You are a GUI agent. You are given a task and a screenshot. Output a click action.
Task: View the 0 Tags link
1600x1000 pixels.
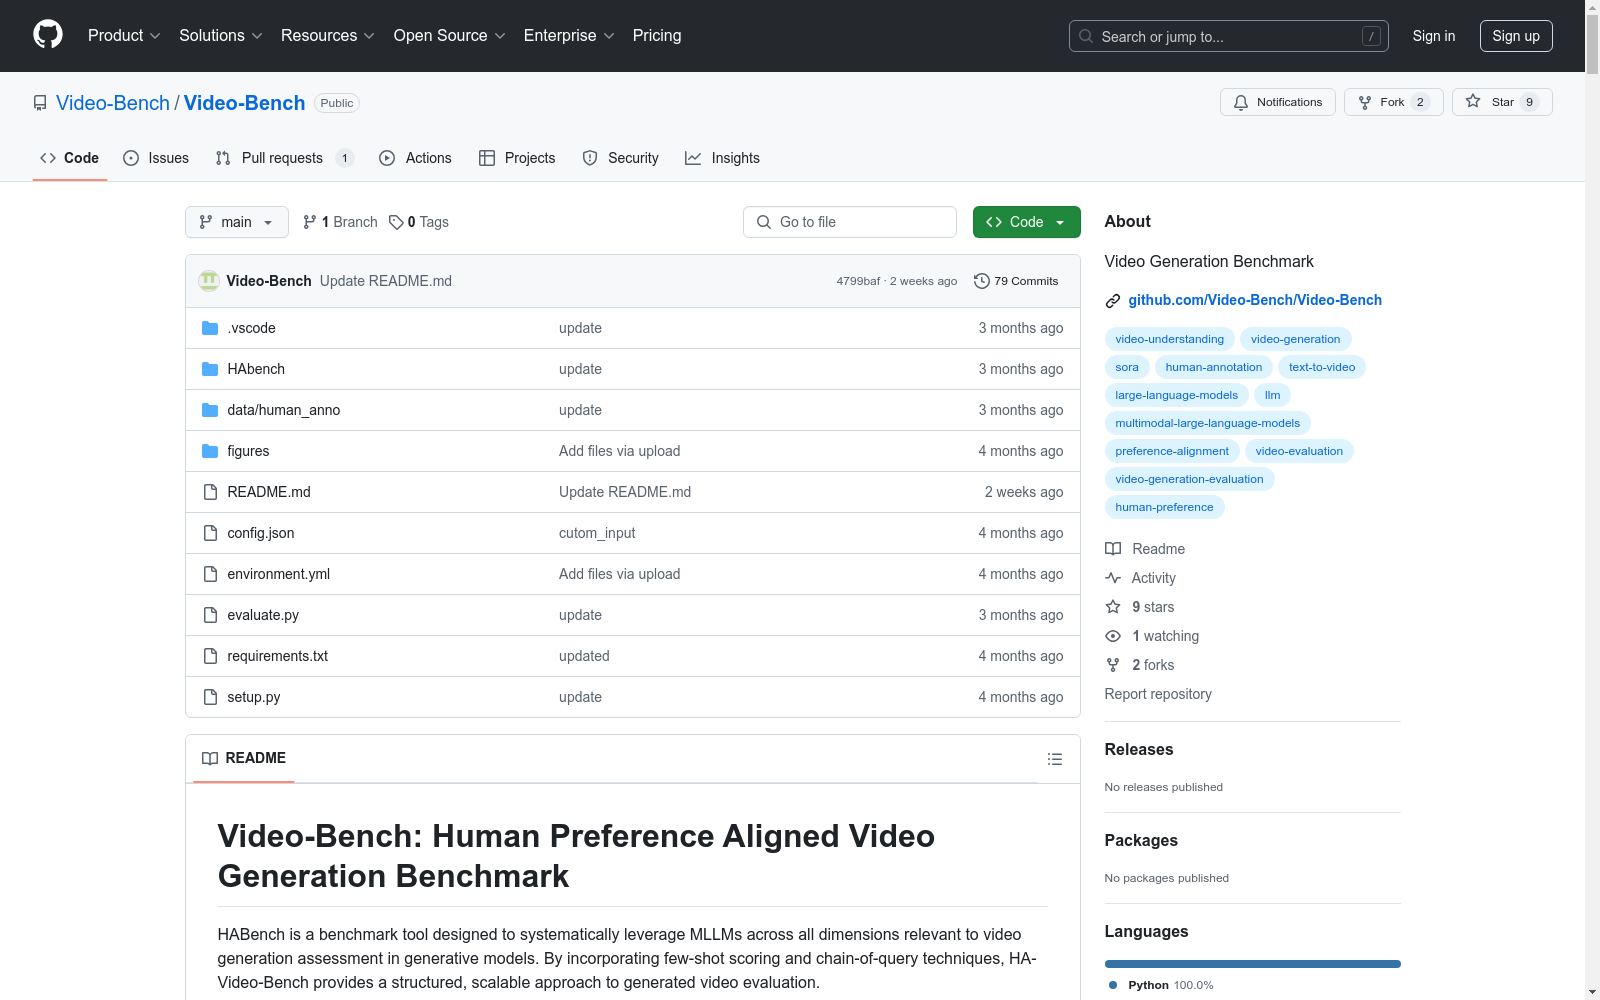tap(419, 222)
